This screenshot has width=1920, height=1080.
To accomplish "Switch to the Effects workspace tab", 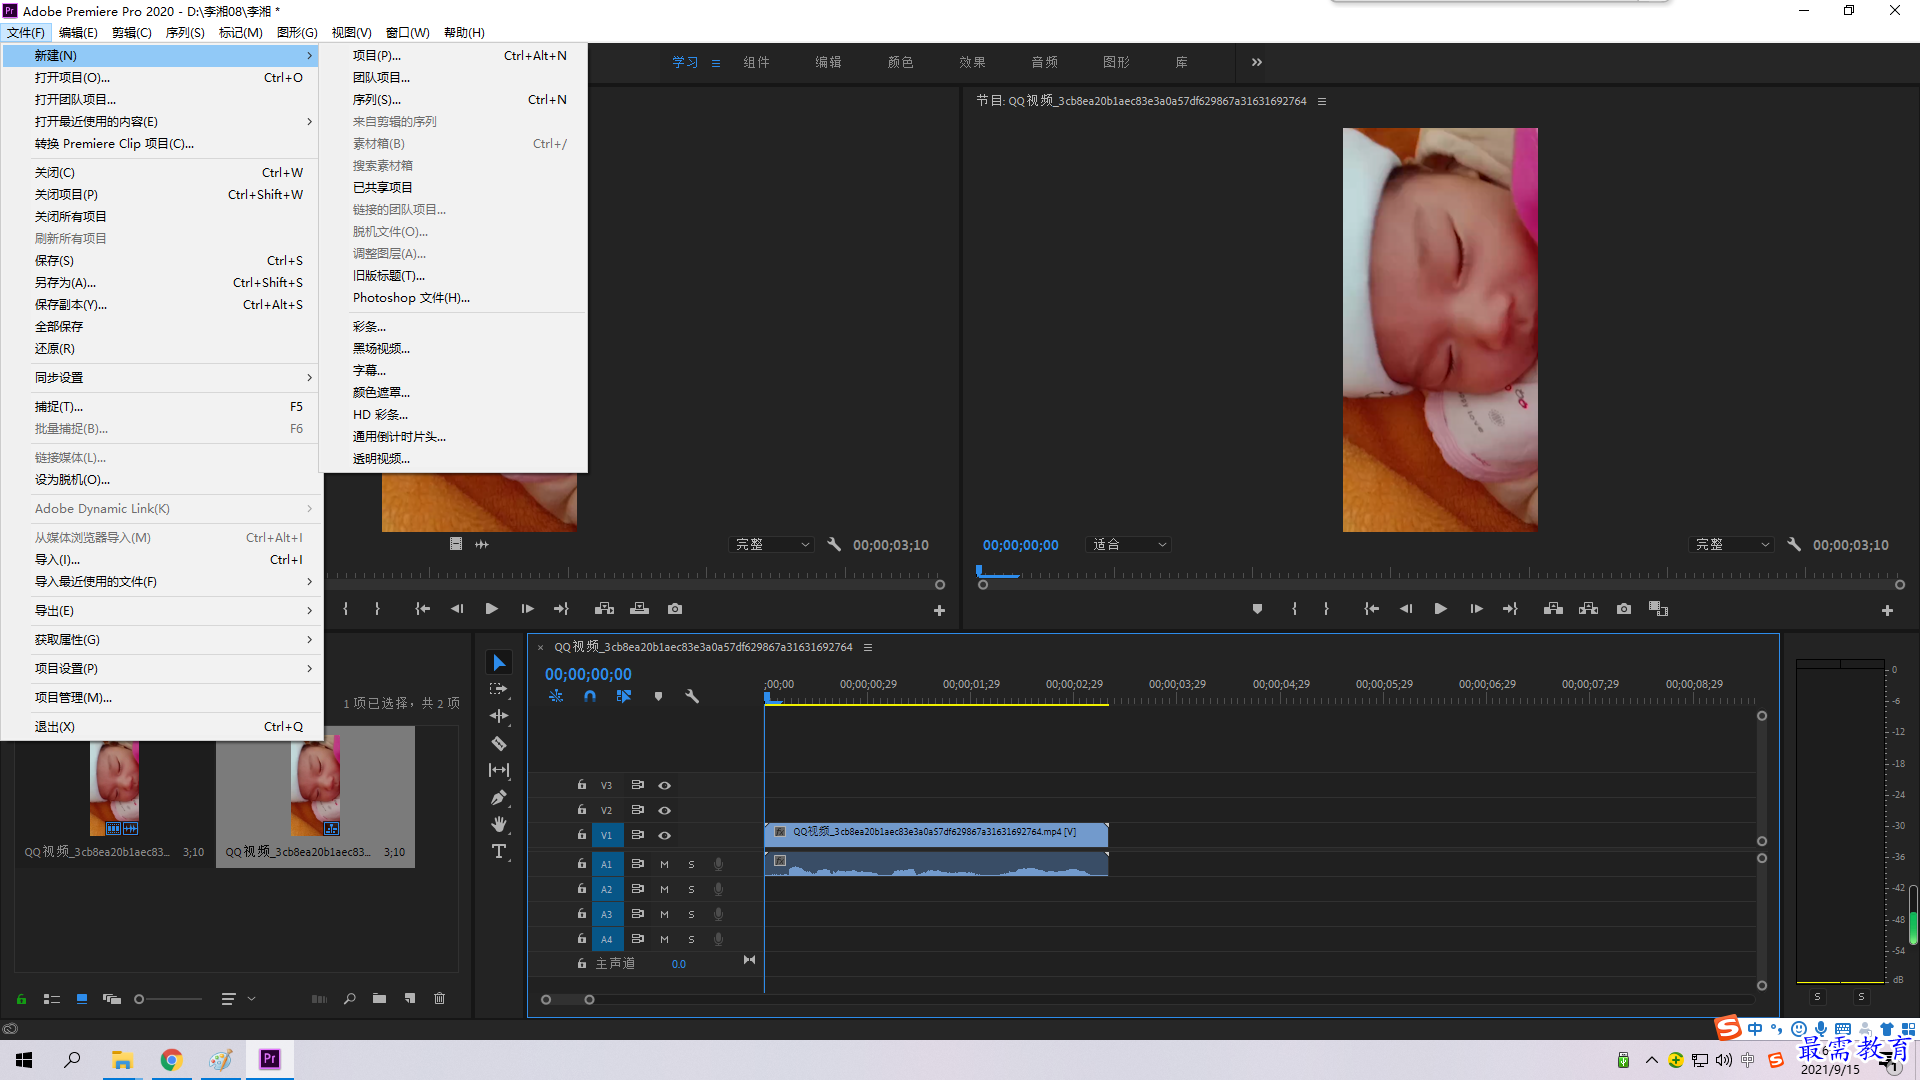I will 972,62.
